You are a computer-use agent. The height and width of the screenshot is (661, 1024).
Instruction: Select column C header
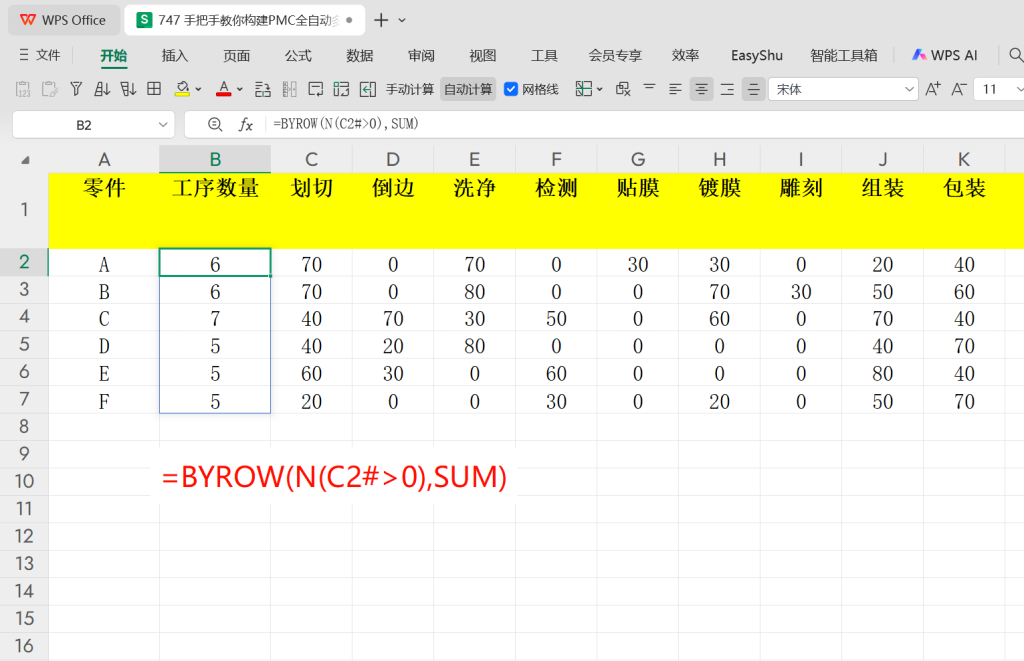pyautogui.click(x=312, y=159)
